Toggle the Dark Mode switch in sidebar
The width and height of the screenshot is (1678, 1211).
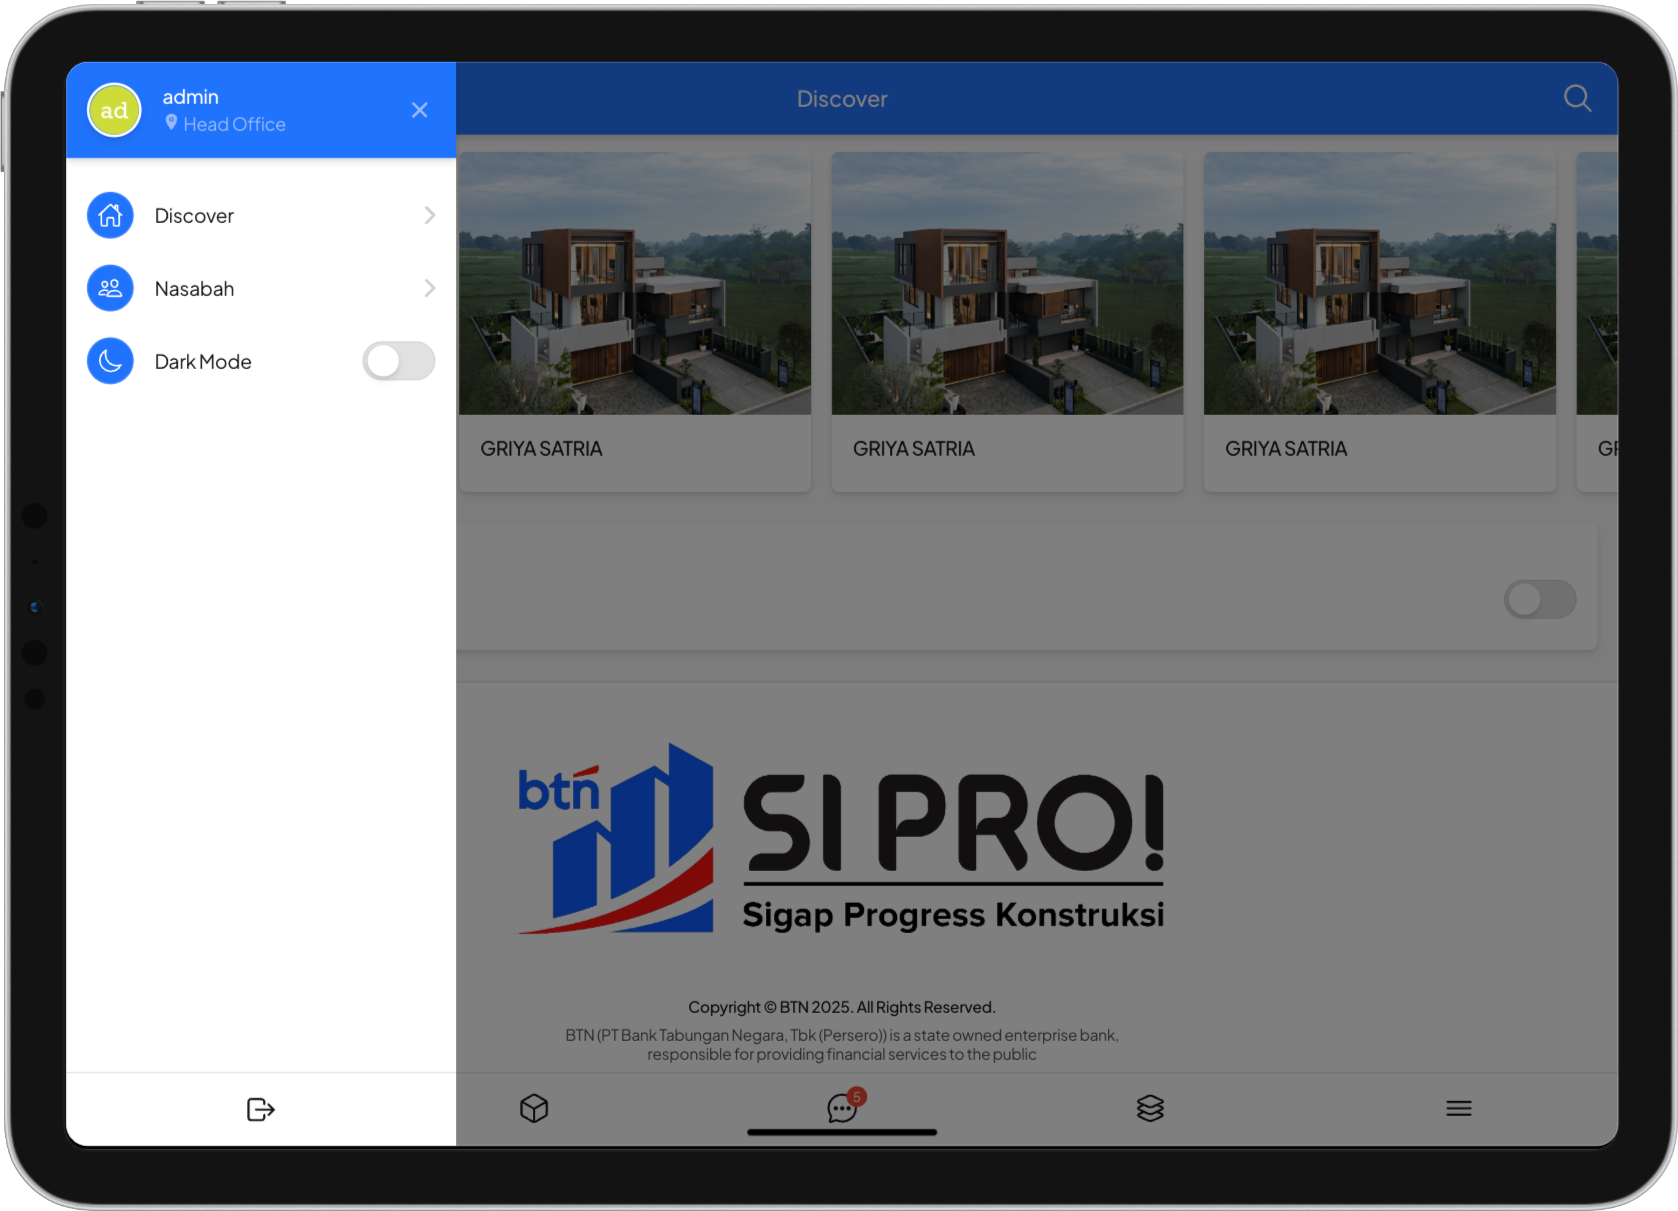click(399, 361)
